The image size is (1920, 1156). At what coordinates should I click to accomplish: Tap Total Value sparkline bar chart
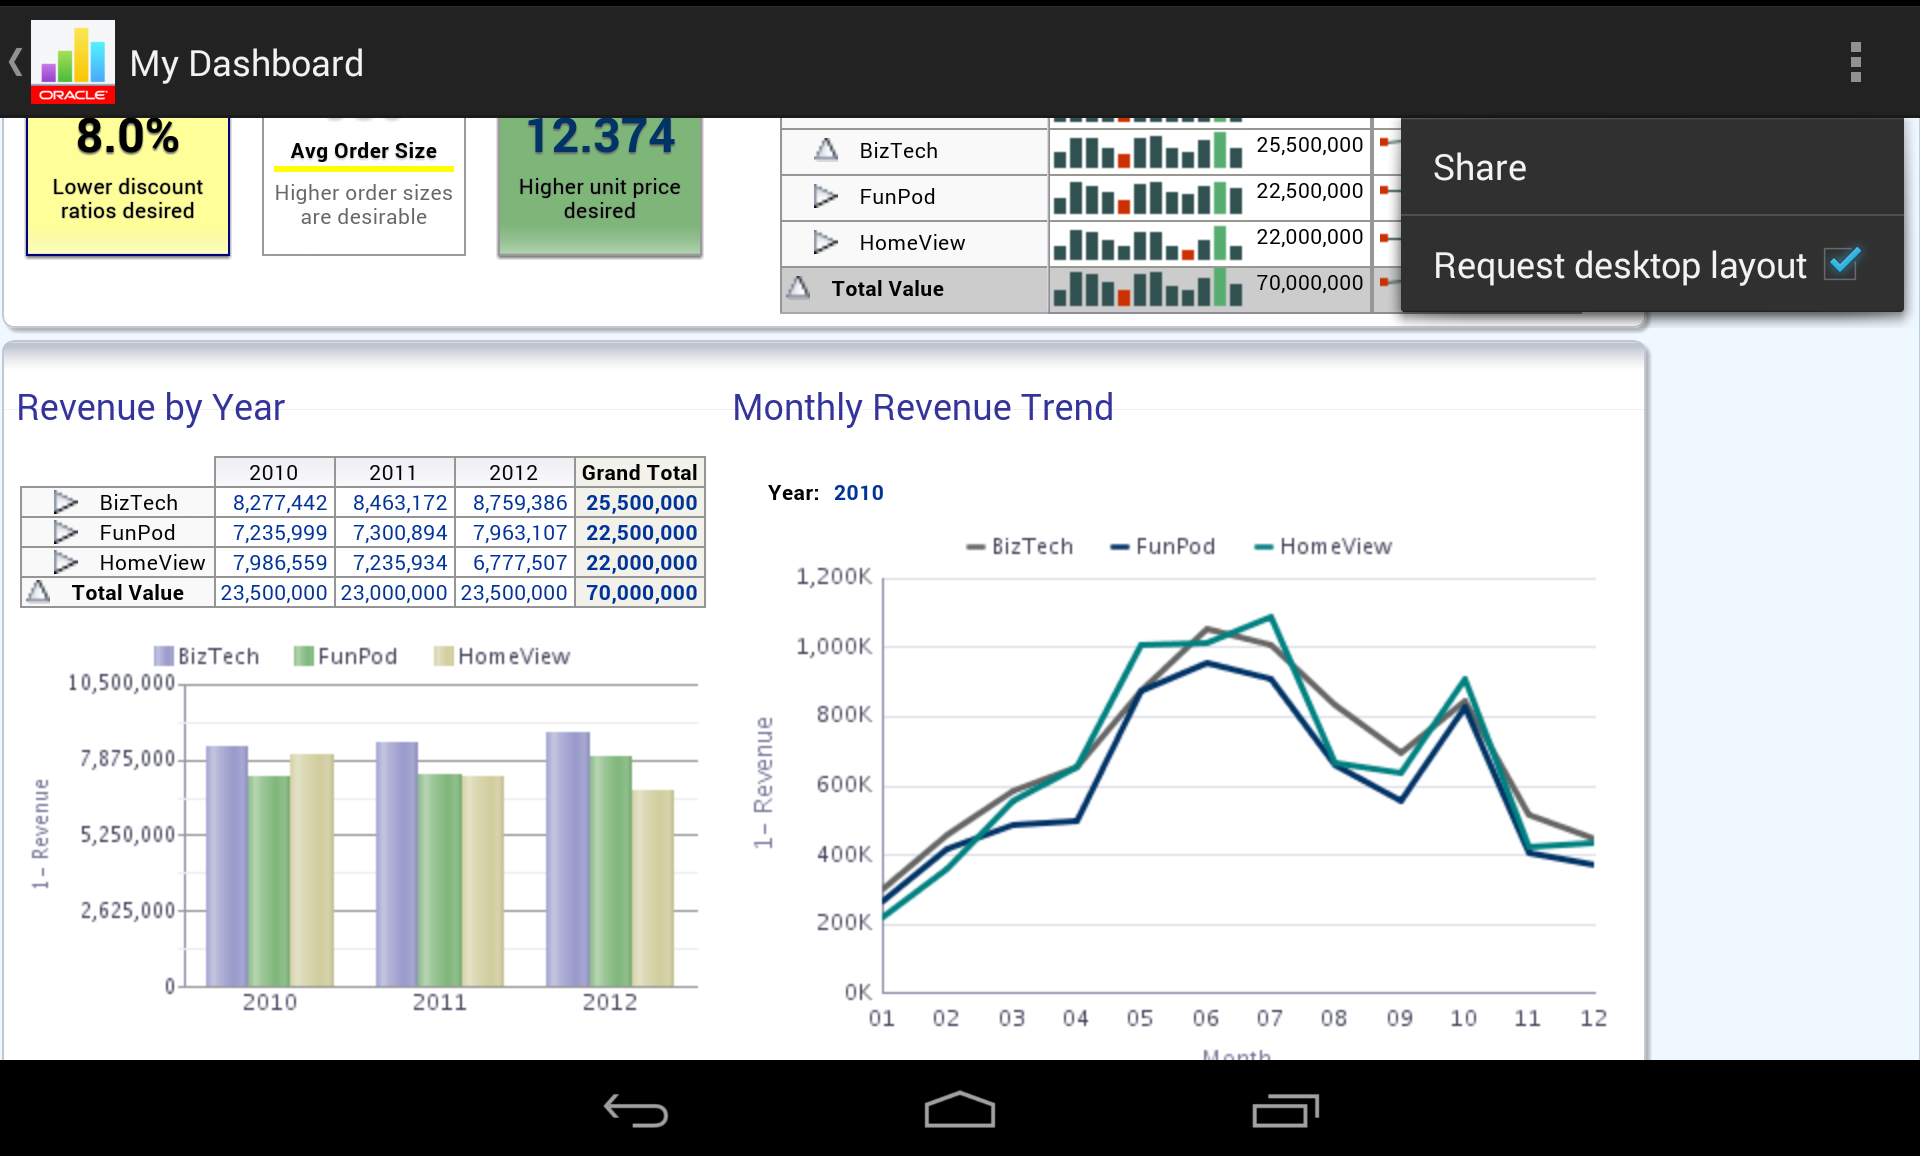(x=1148, y=288)
